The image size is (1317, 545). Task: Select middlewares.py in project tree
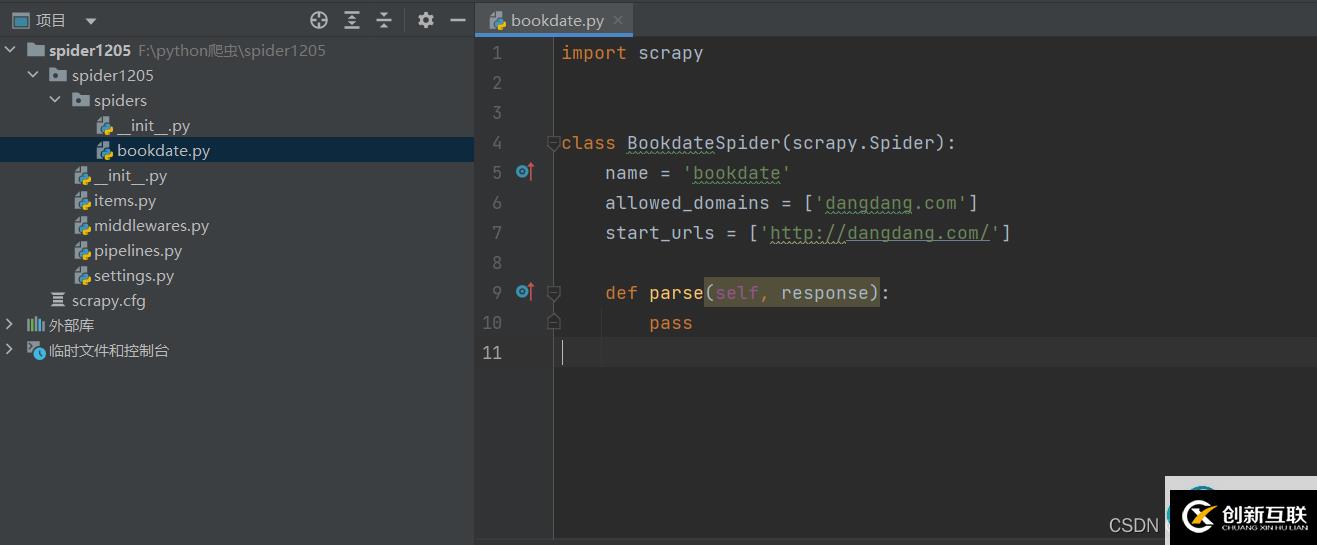pos(151,226)
